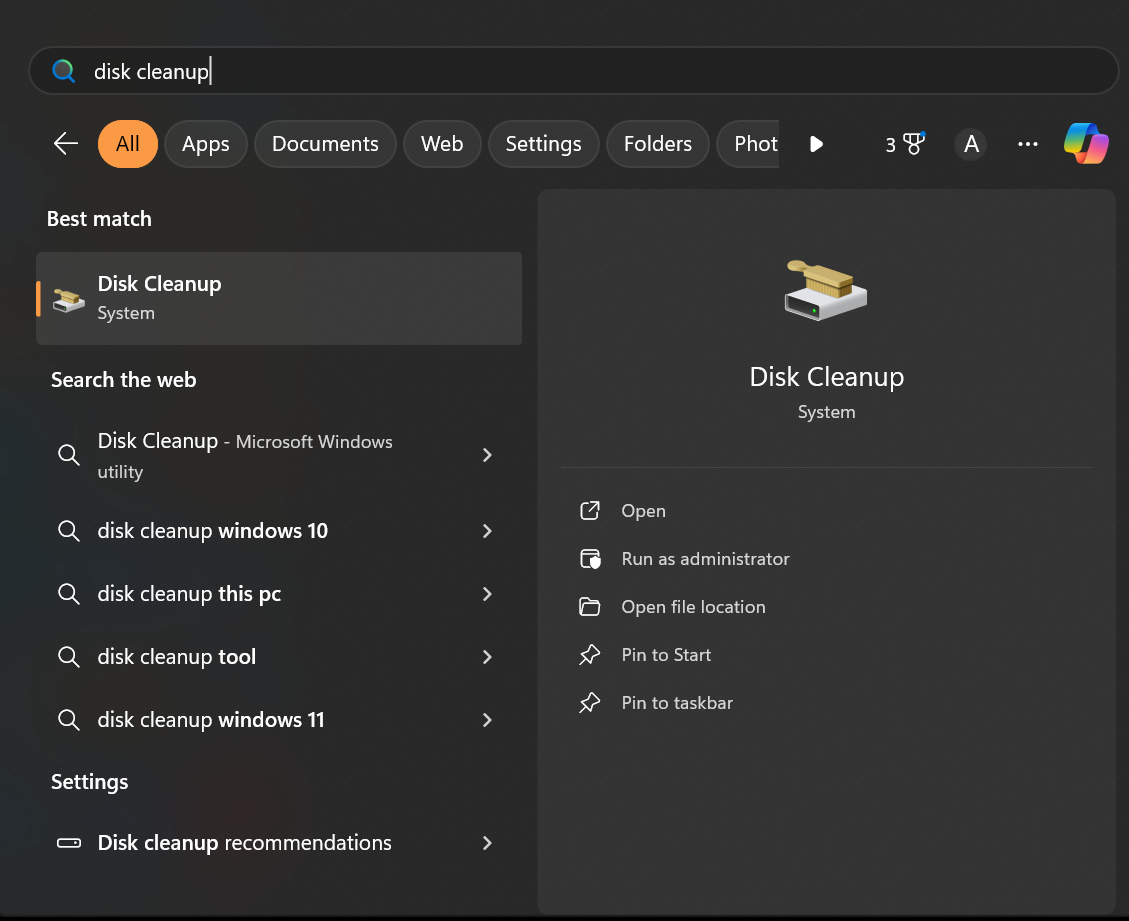The image size is (1129, 921).
Task: Select 'disk cleanup windows 10' web suggestion text
Action: tap(212, 531)
